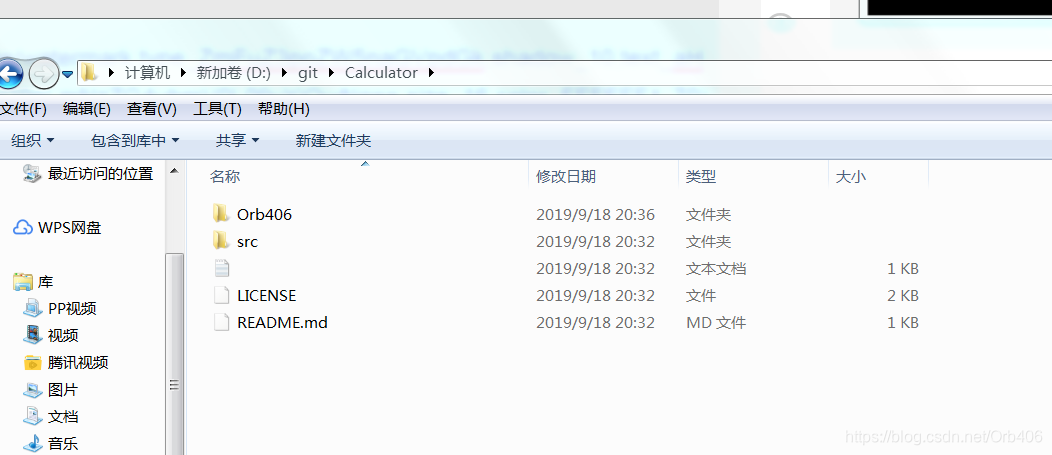Click the 最近访问的位置 sidebar icon

(x=32, y=174)
